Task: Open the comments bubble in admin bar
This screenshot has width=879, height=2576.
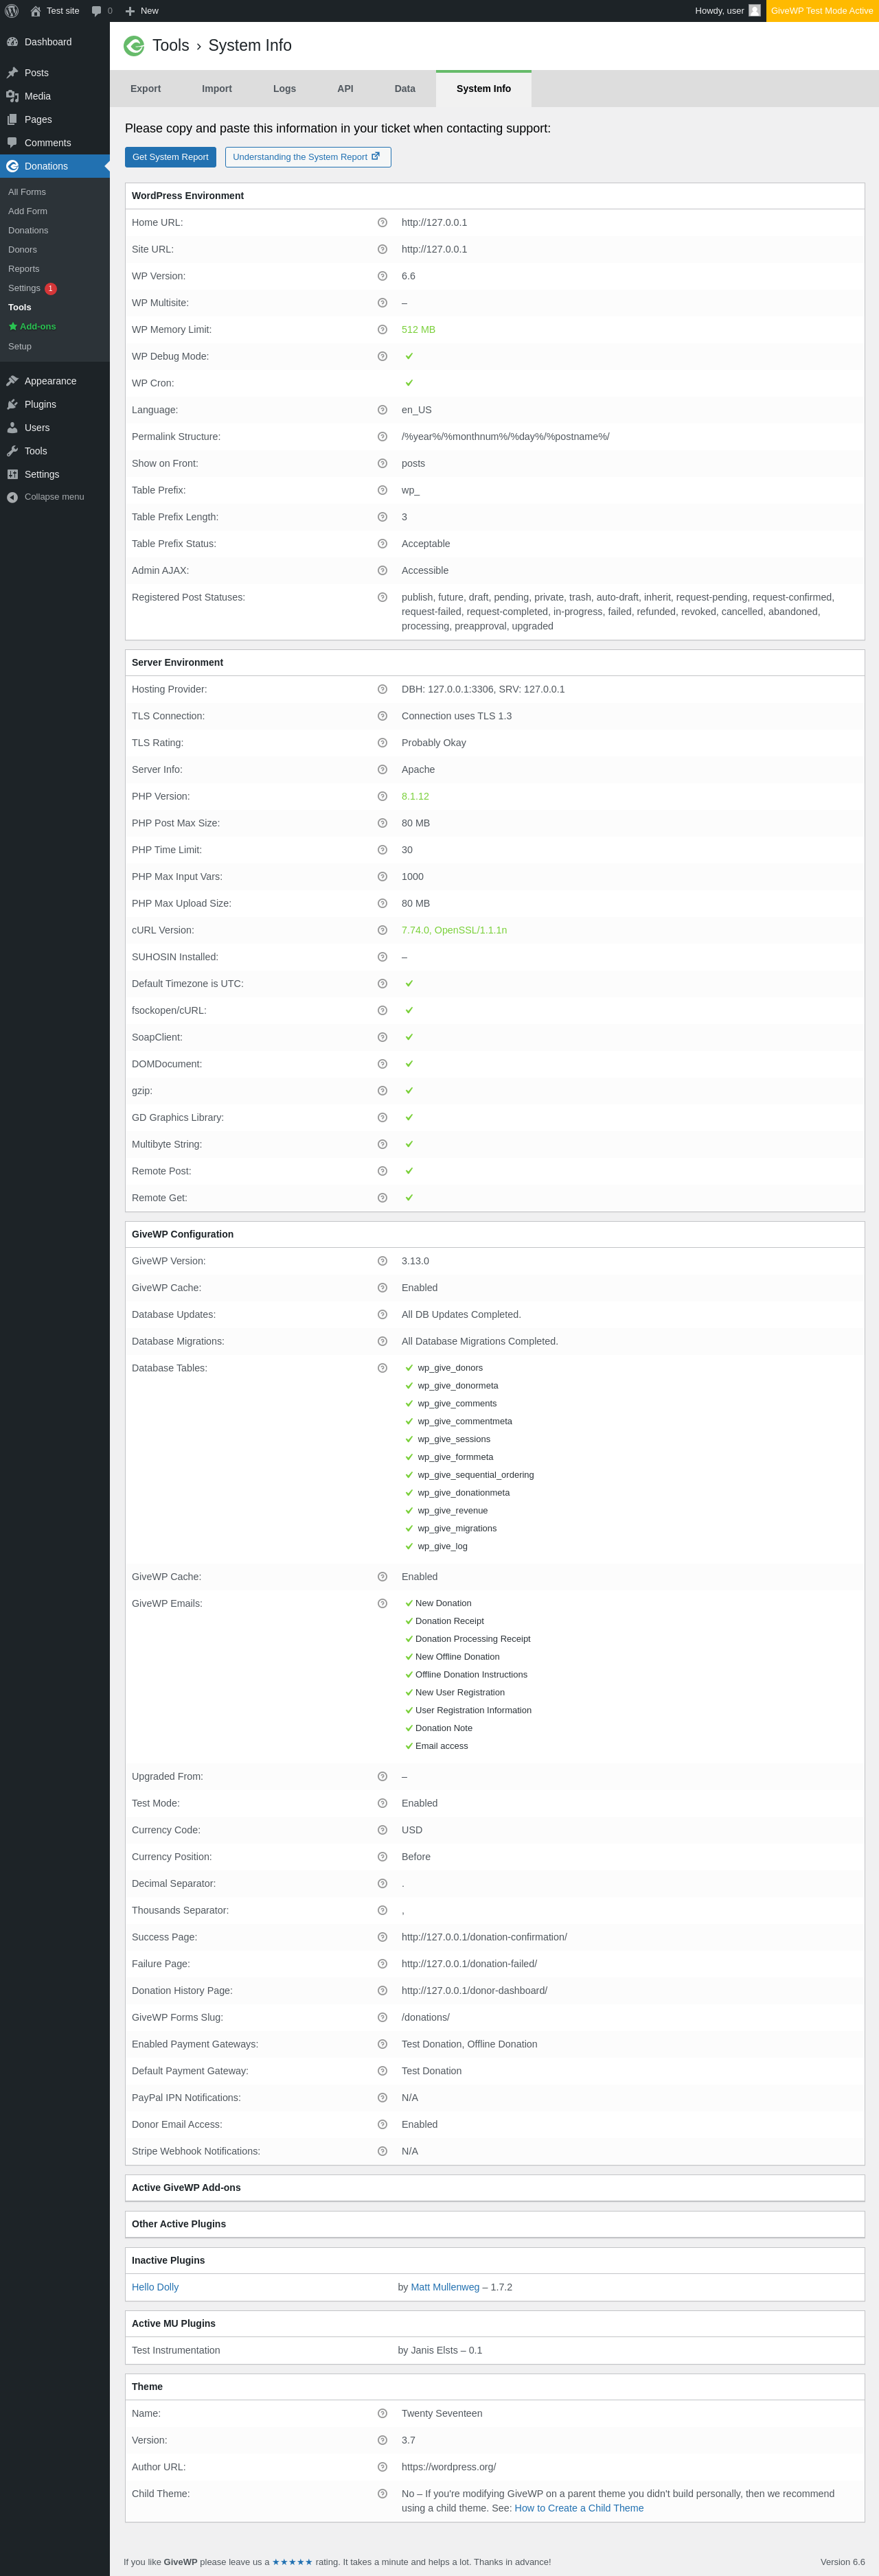Action: [97, 11]
